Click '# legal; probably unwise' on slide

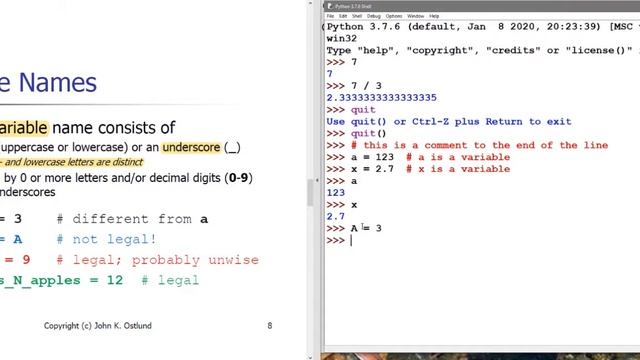tap(158, 260)
